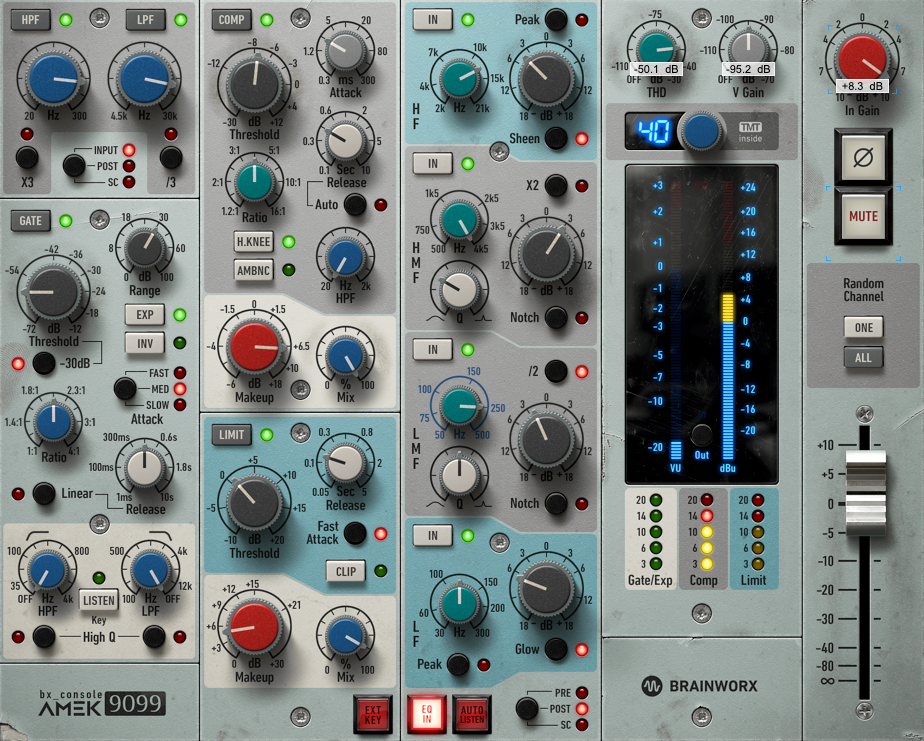
Task: Click the V Gain knob
Action: [748, 50]
